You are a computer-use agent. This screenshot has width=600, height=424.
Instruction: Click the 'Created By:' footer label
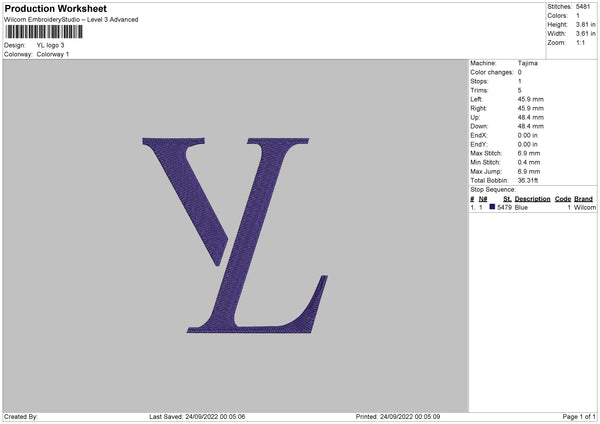pos(21,417)
